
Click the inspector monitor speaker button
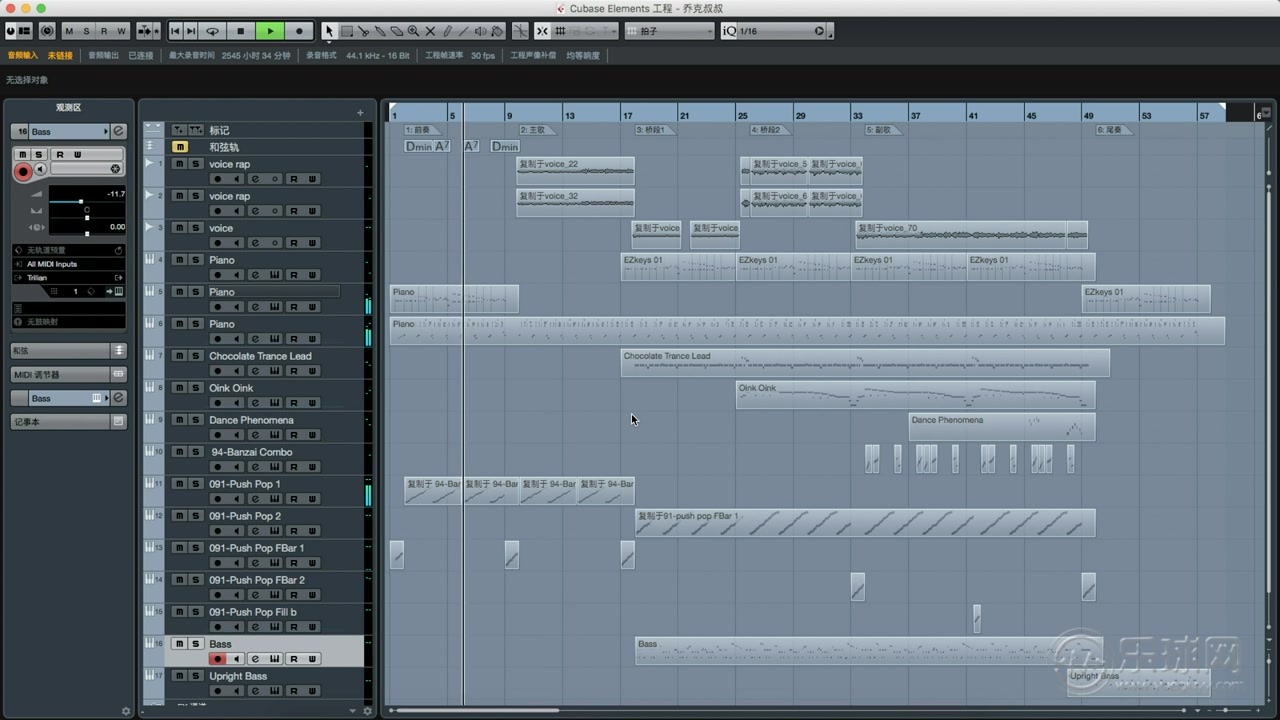pyautogui.click(x=41, y=170)
